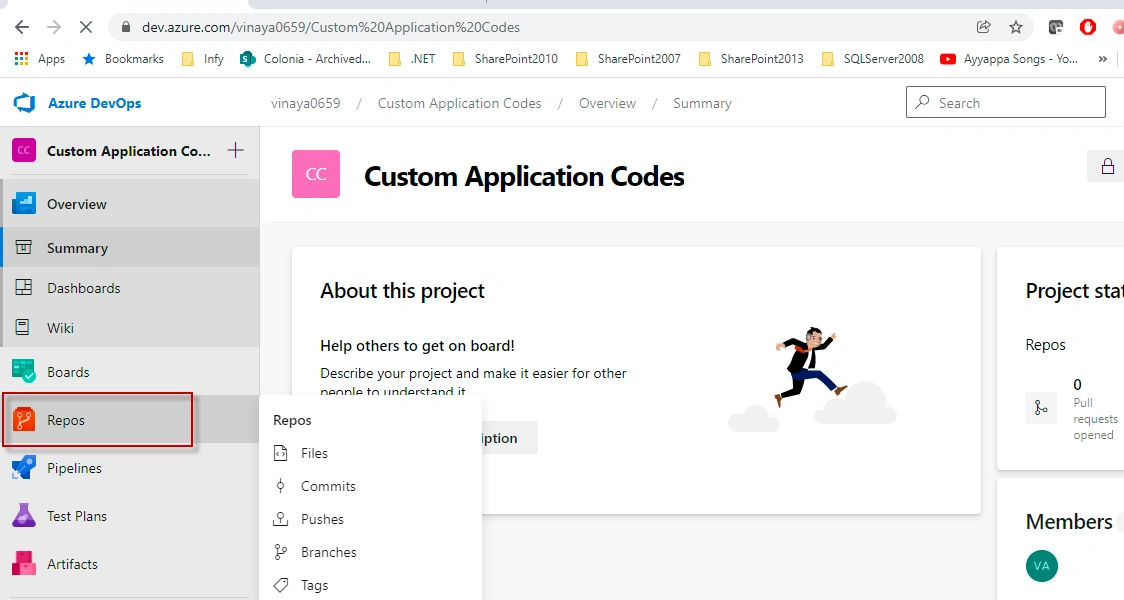Click the Summary breadcrumb
The width and height of the screenshot is (1124, 600).
(702, 103)
